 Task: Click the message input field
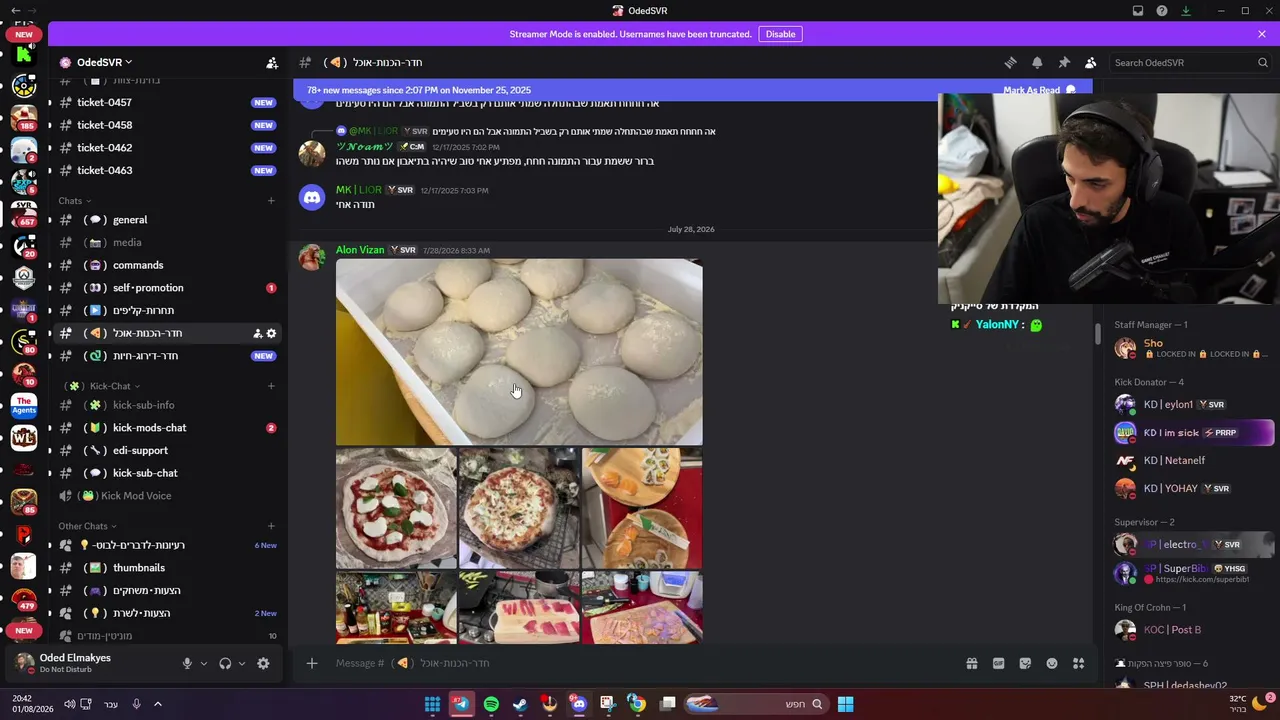coord(640,663)
